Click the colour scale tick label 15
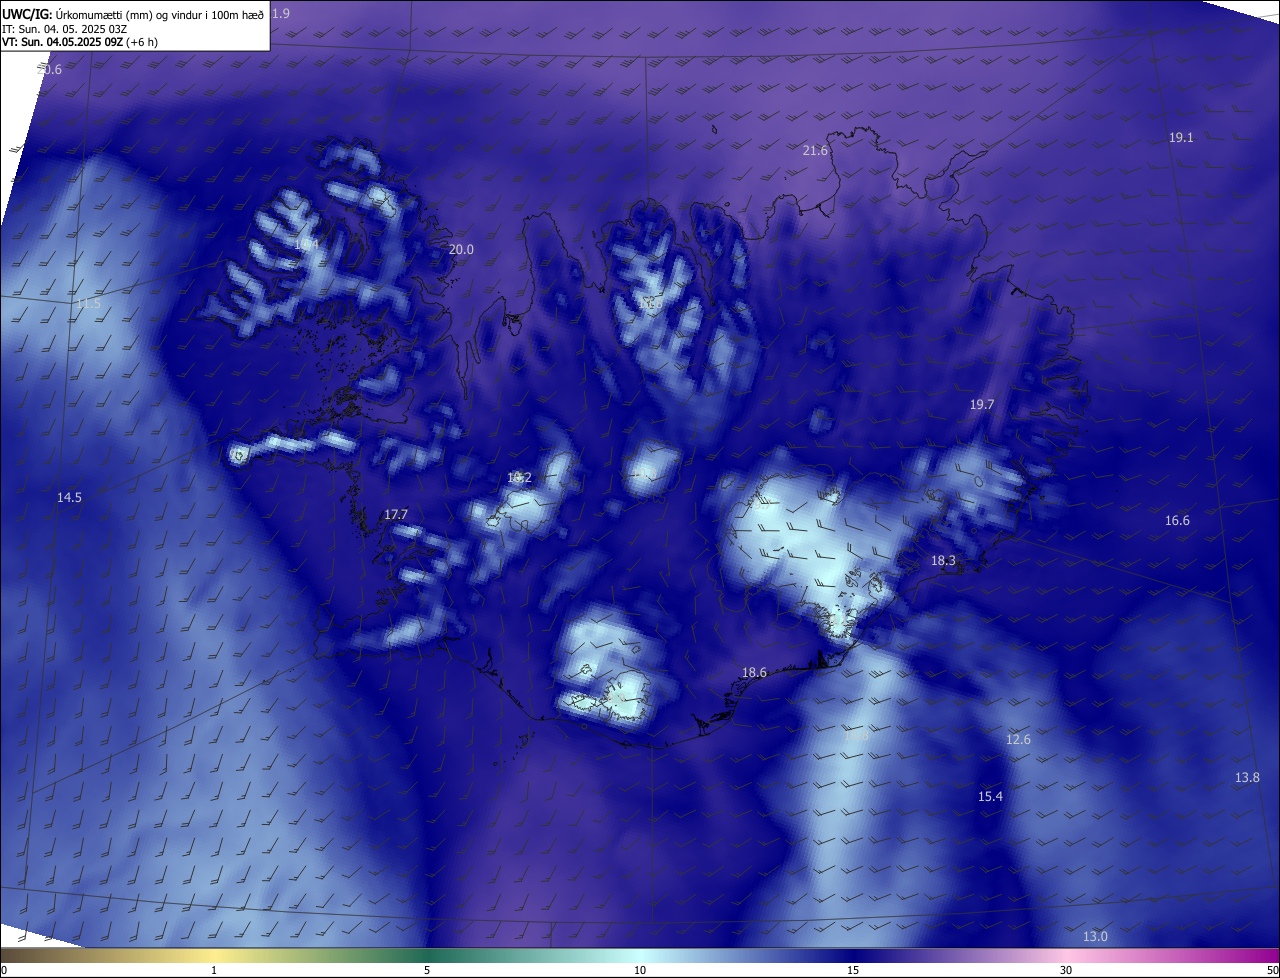Viewport: 1280px width, 978px height. 853,970
